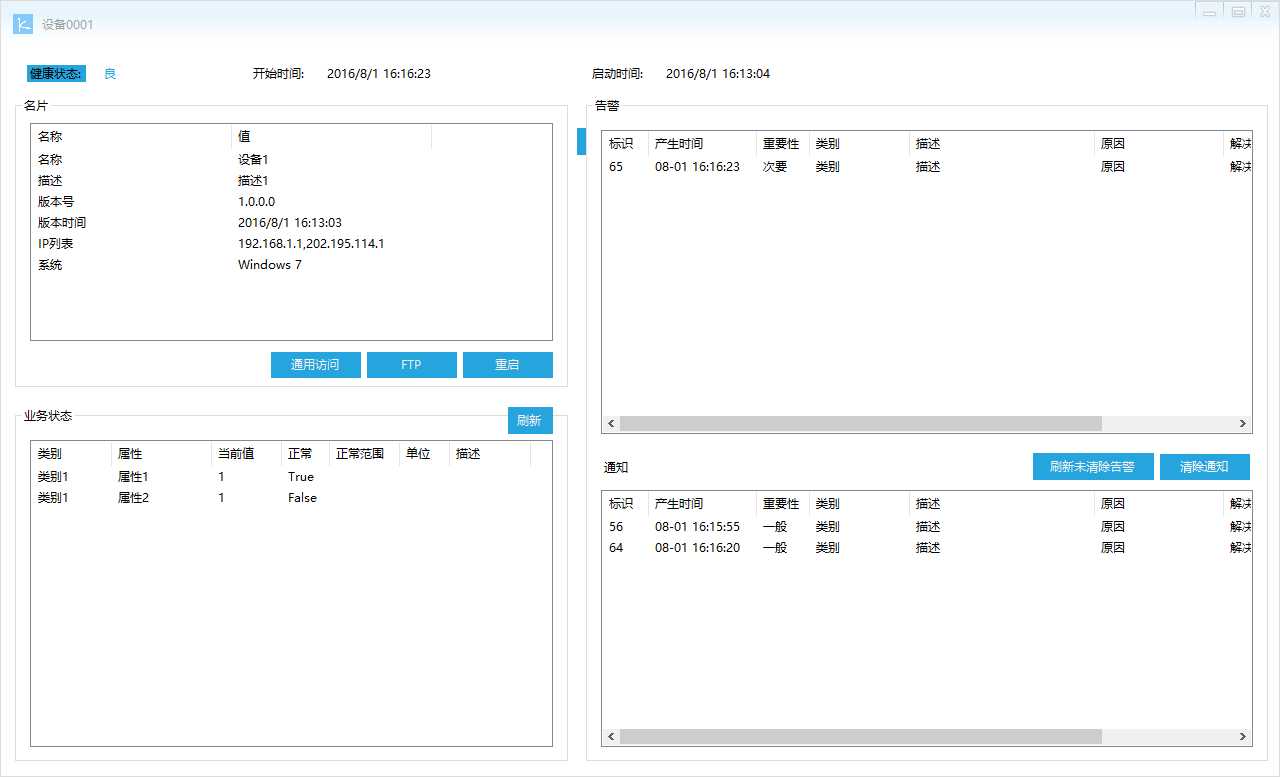
Task: Open the FTP button
Action: 411,365
